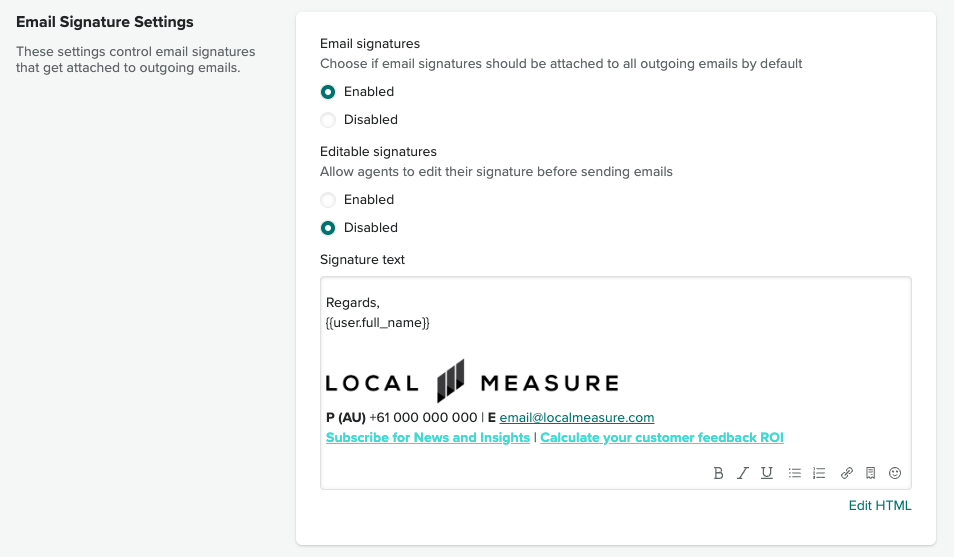The height and width of the screenshot is (557, 954).
Task: Underline the selected signature text
Action: (767, 473)
